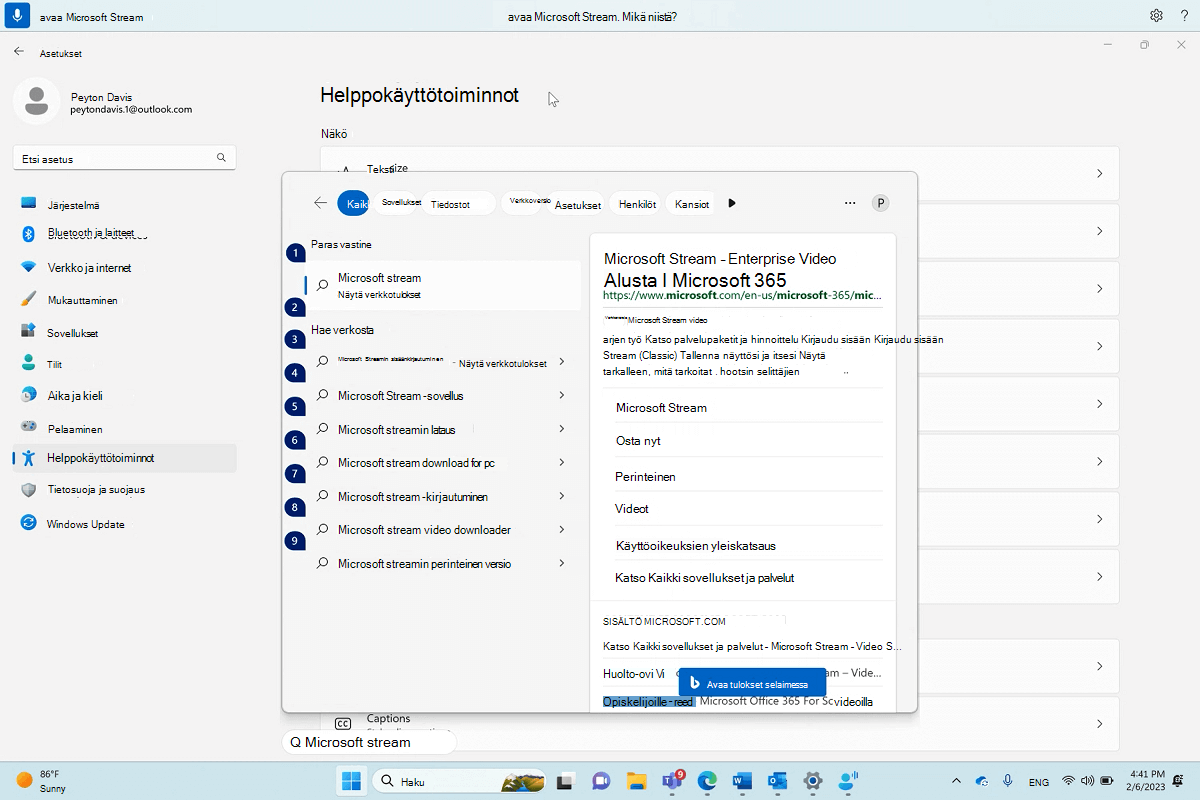Go back in the Settings window
The height and width of the screenshot is (800, 1200).
[x=19, y=52]
